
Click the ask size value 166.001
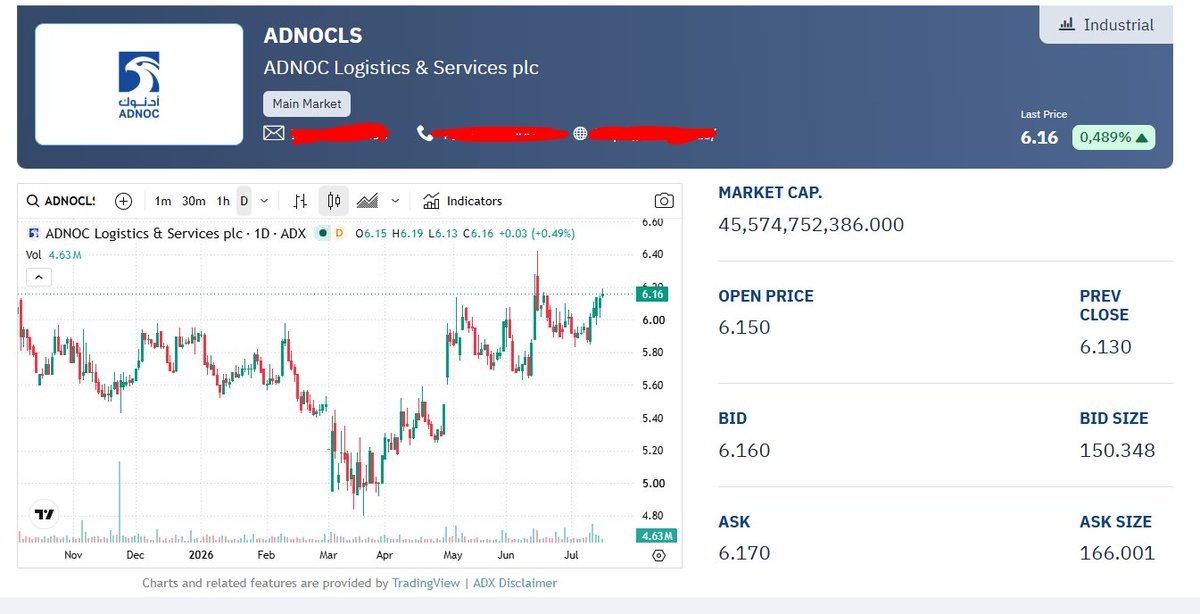click(1117, 553)
